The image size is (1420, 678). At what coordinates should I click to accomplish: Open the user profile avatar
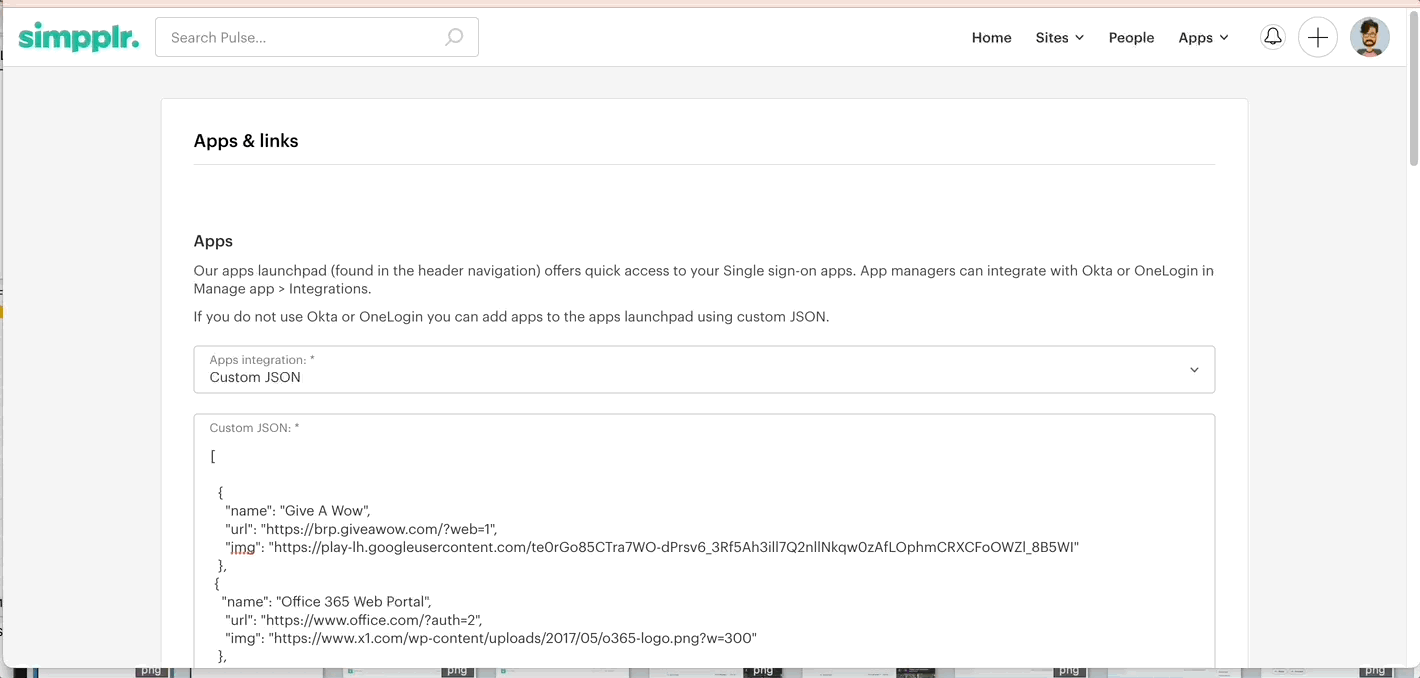point(1370,37)
